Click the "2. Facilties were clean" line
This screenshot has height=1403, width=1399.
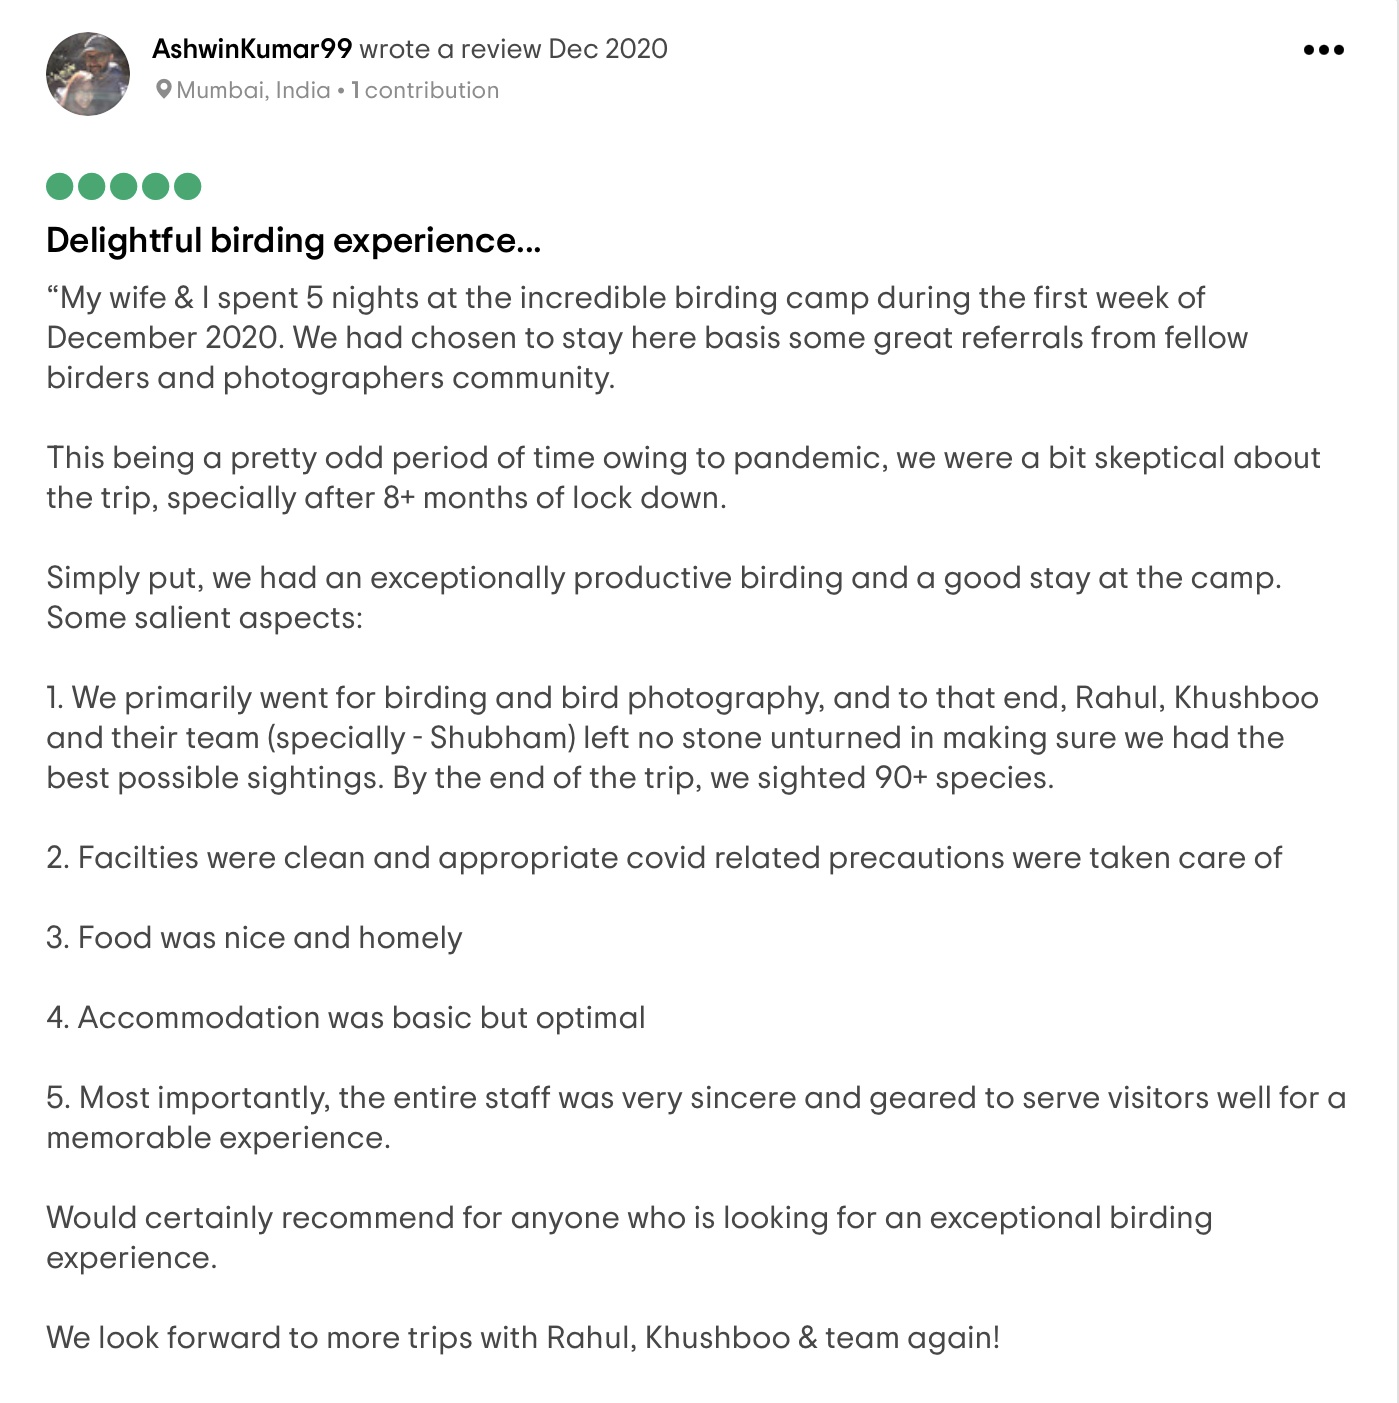coord(663,858)
